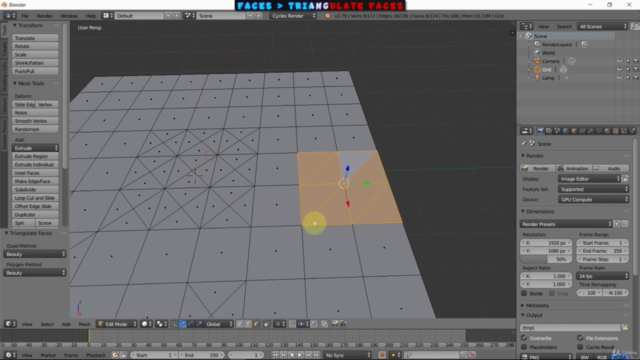Viewport: 640px width, 360px height.
Task: Open the Render properties tab
Action: pos(540,131)
